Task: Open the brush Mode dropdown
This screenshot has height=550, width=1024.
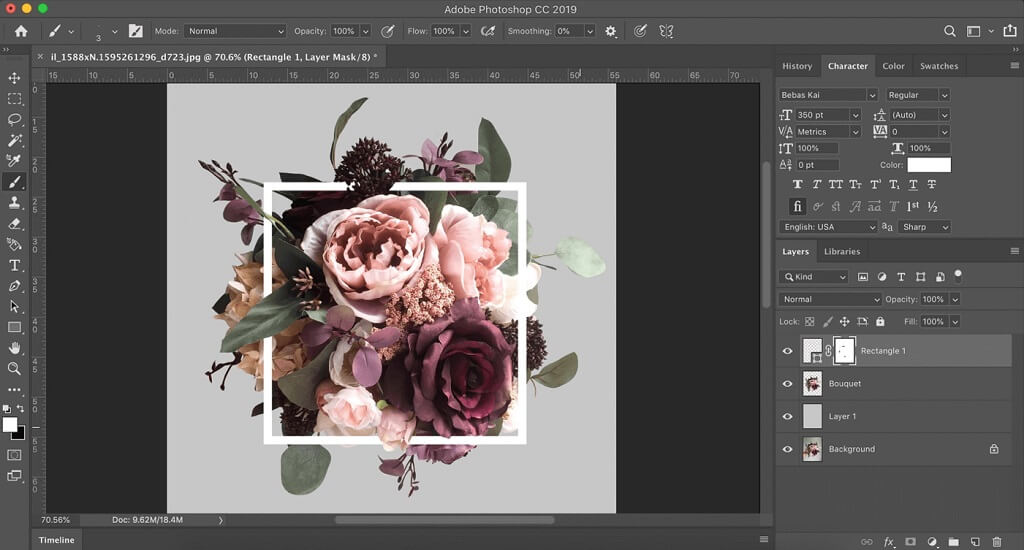Action: (235, 31)
